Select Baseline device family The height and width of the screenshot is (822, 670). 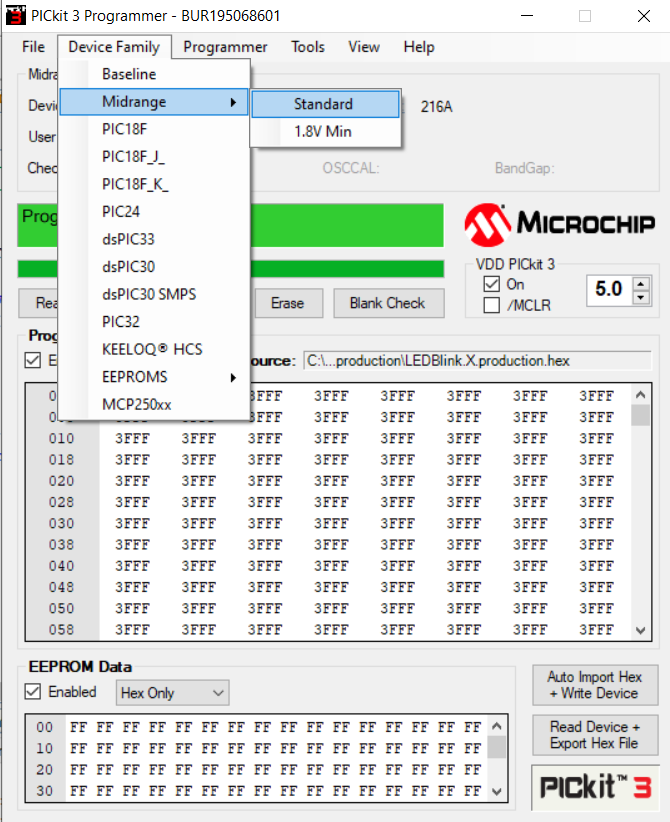154,74
